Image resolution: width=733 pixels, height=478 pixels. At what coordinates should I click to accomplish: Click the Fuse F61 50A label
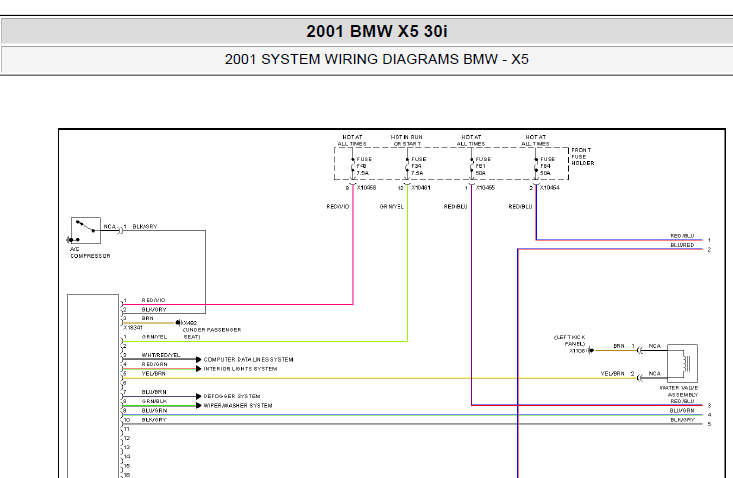pos(483,166)
